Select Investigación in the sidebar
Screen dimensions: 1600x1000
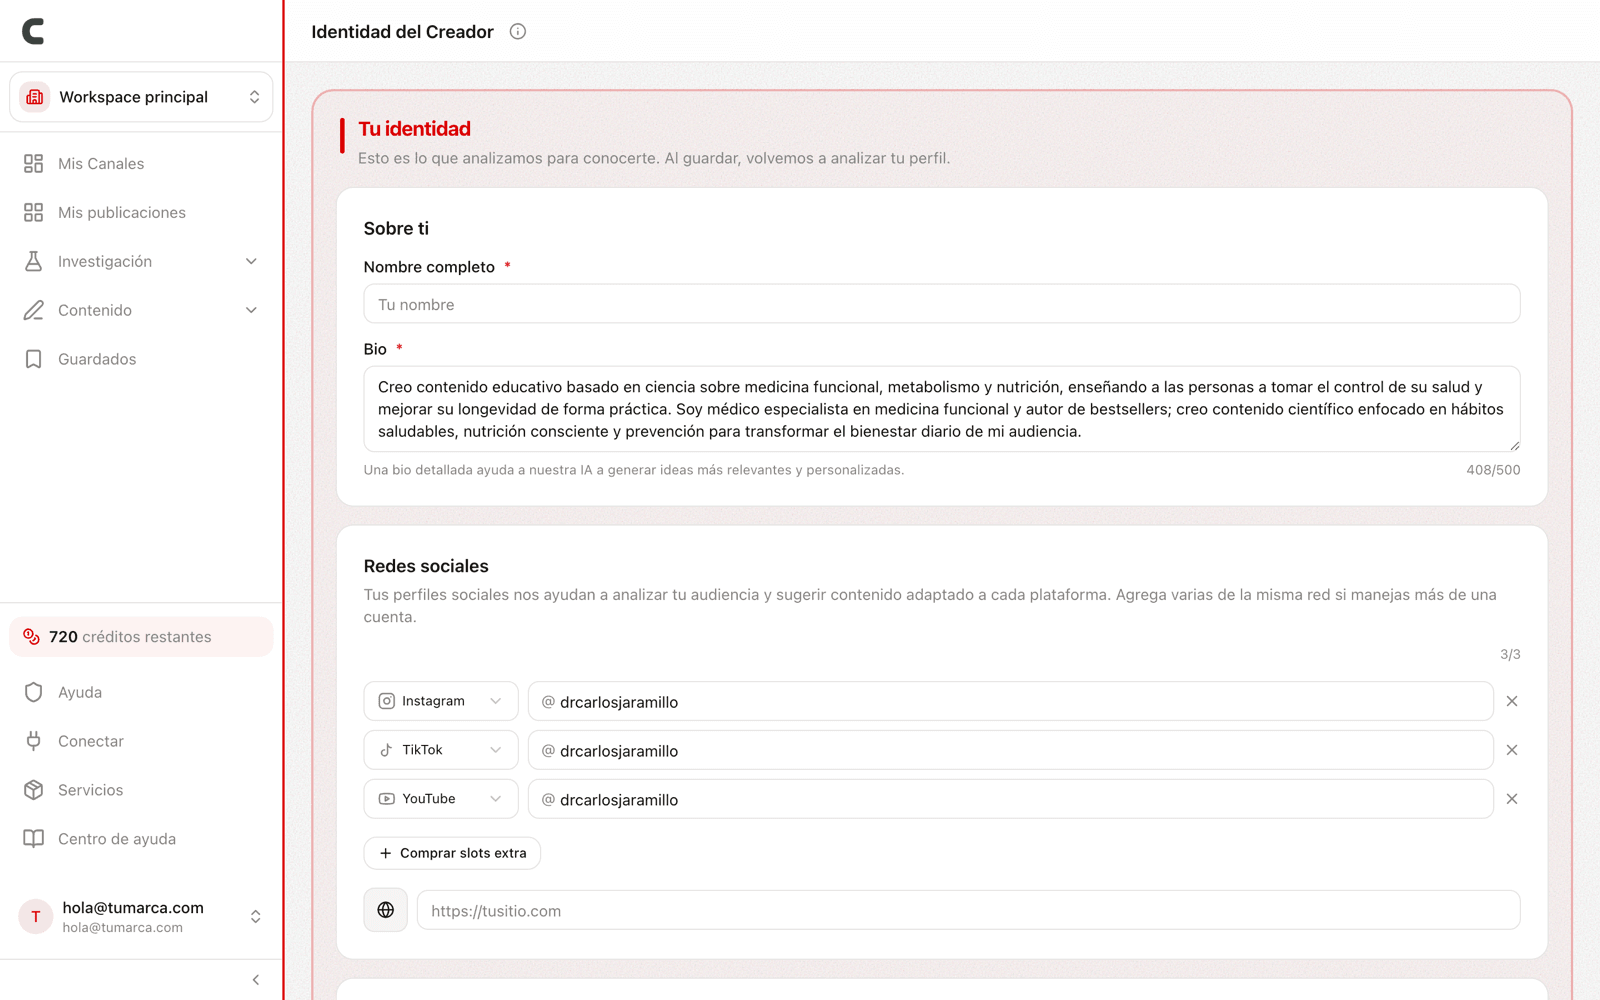pyautogui.click(x=141, y=261)
